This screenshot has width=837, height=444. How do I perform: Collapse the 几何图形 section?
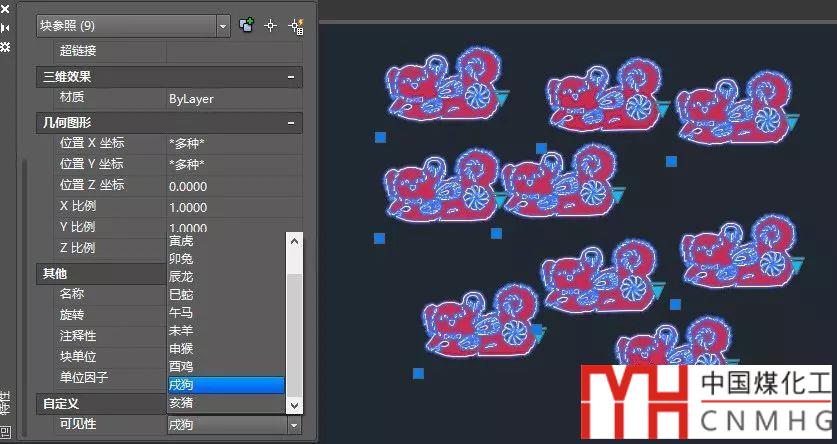coord(291,122)
